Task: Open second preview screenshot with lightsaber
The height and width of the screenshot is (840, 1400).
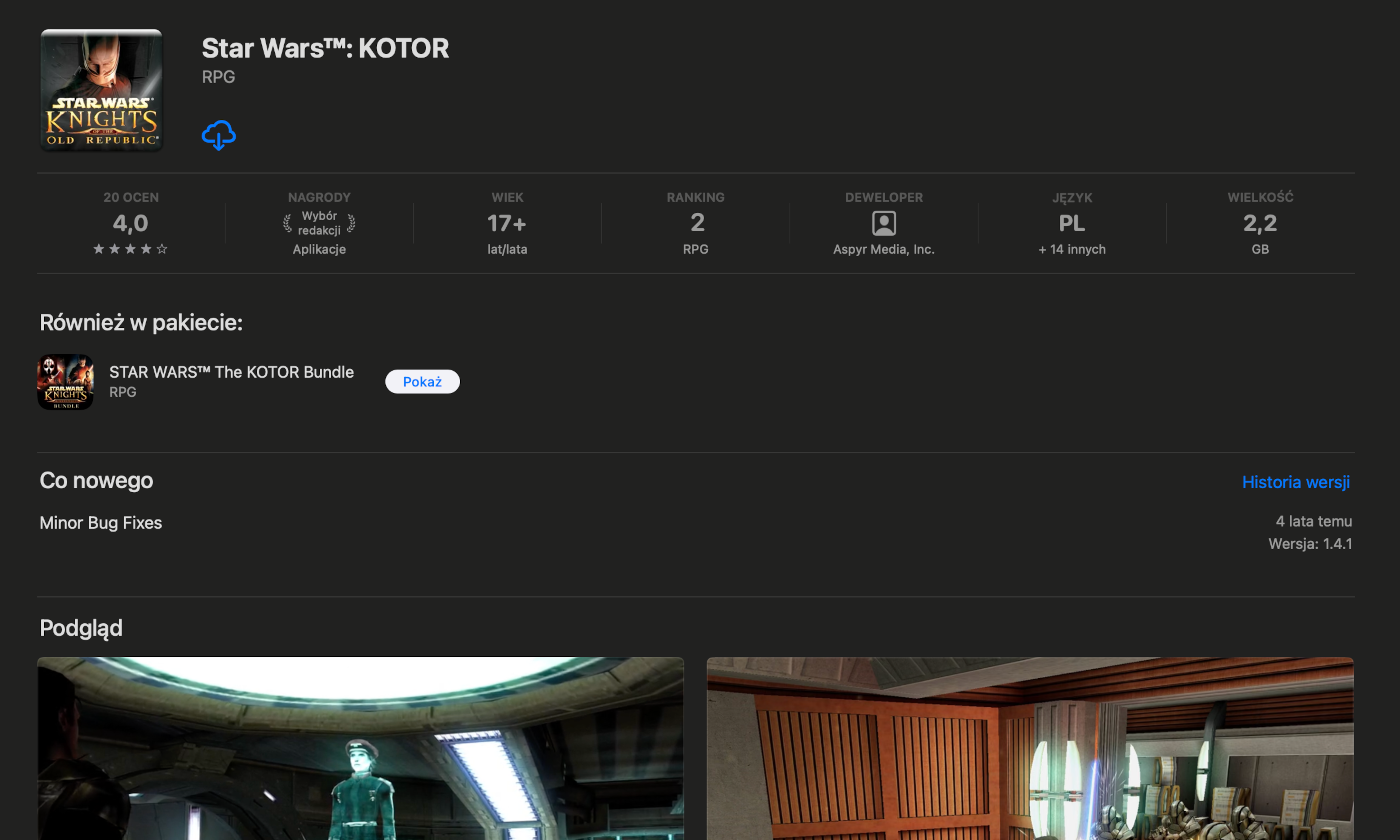Action: tap(1030, 748)
